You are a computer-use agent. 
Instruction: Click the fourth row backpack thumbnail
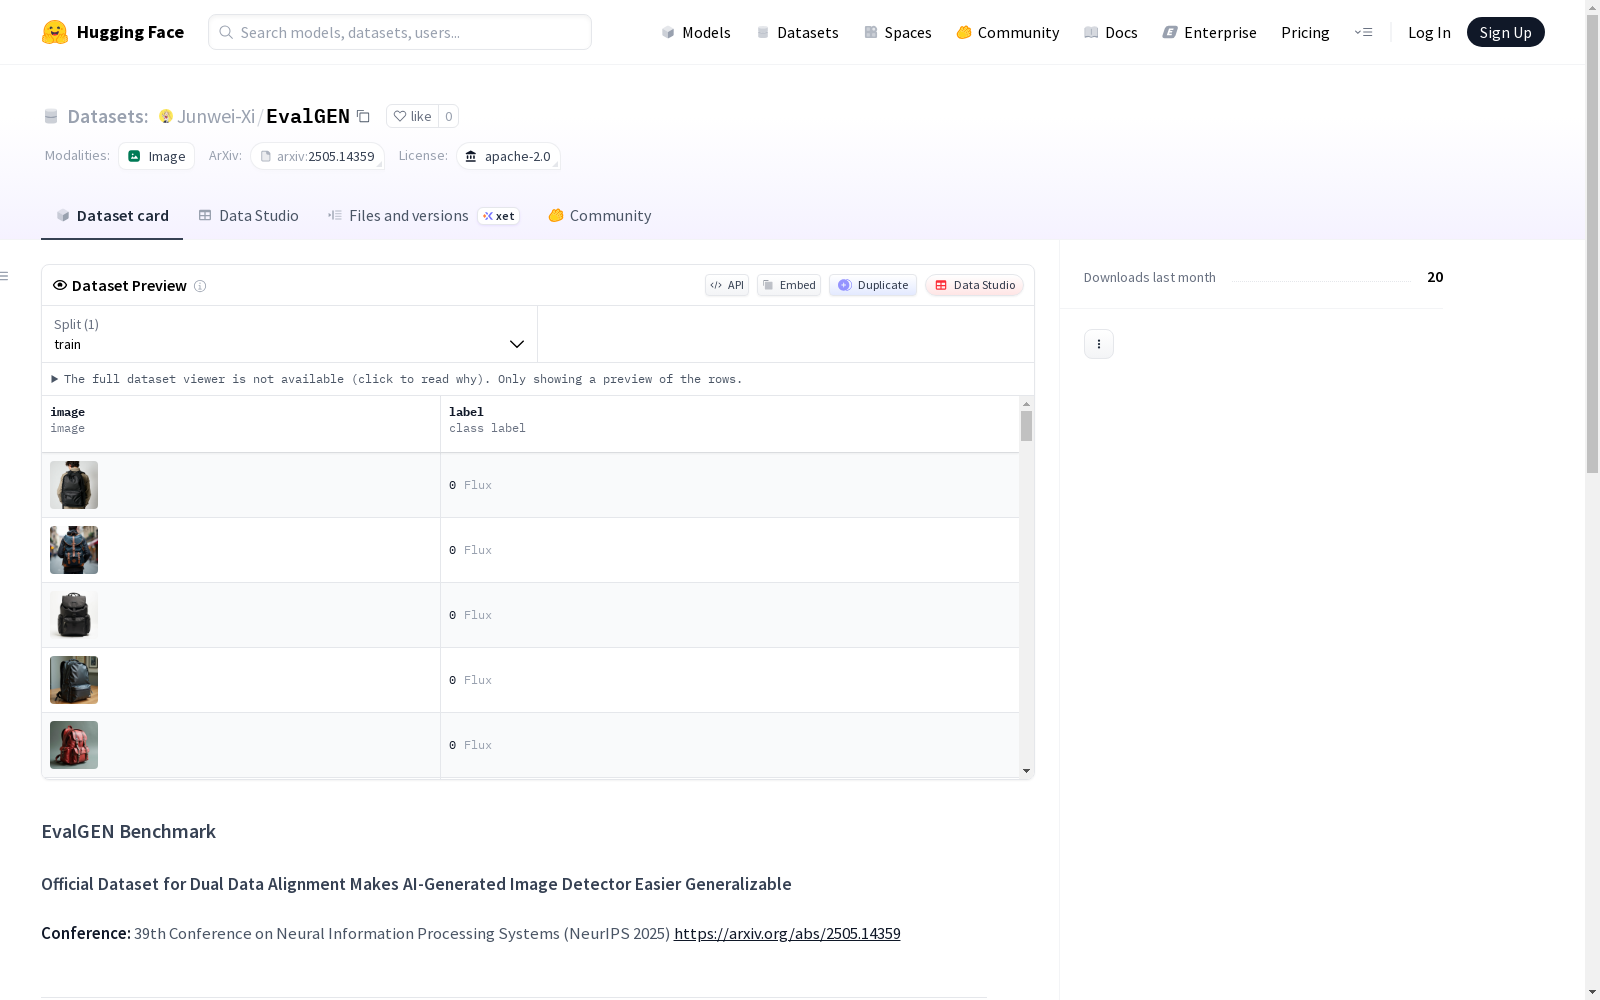click(74, 680)
